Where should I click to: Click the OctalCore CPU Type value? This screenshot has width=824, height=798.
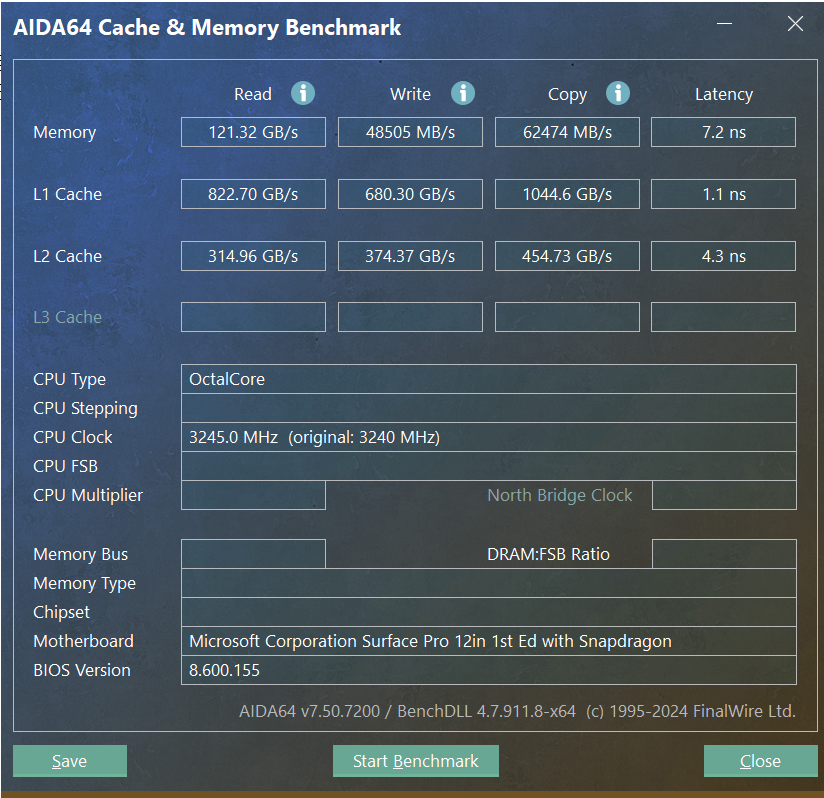point(489,379)
